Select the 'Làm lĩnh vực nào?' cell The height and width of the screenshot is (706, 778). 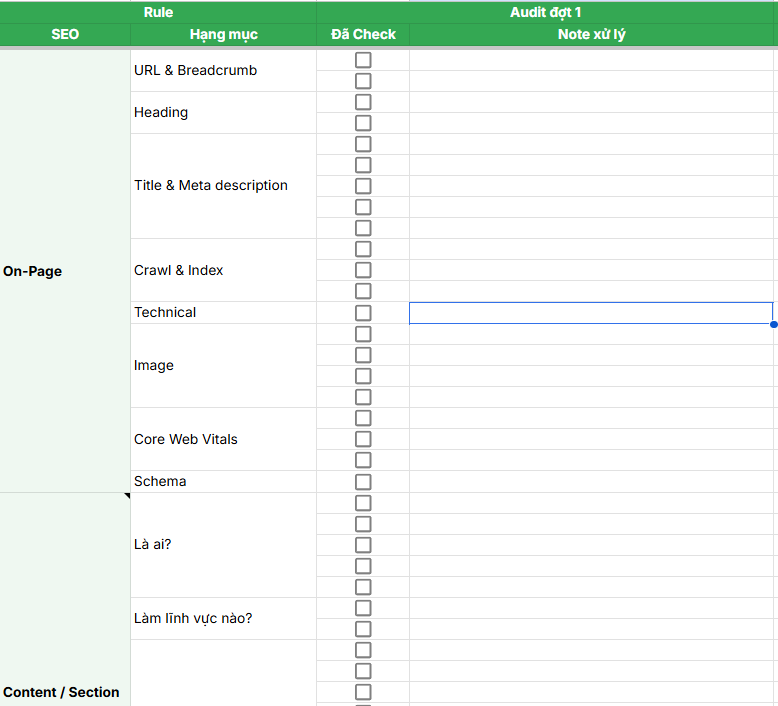tap(223, 619)
